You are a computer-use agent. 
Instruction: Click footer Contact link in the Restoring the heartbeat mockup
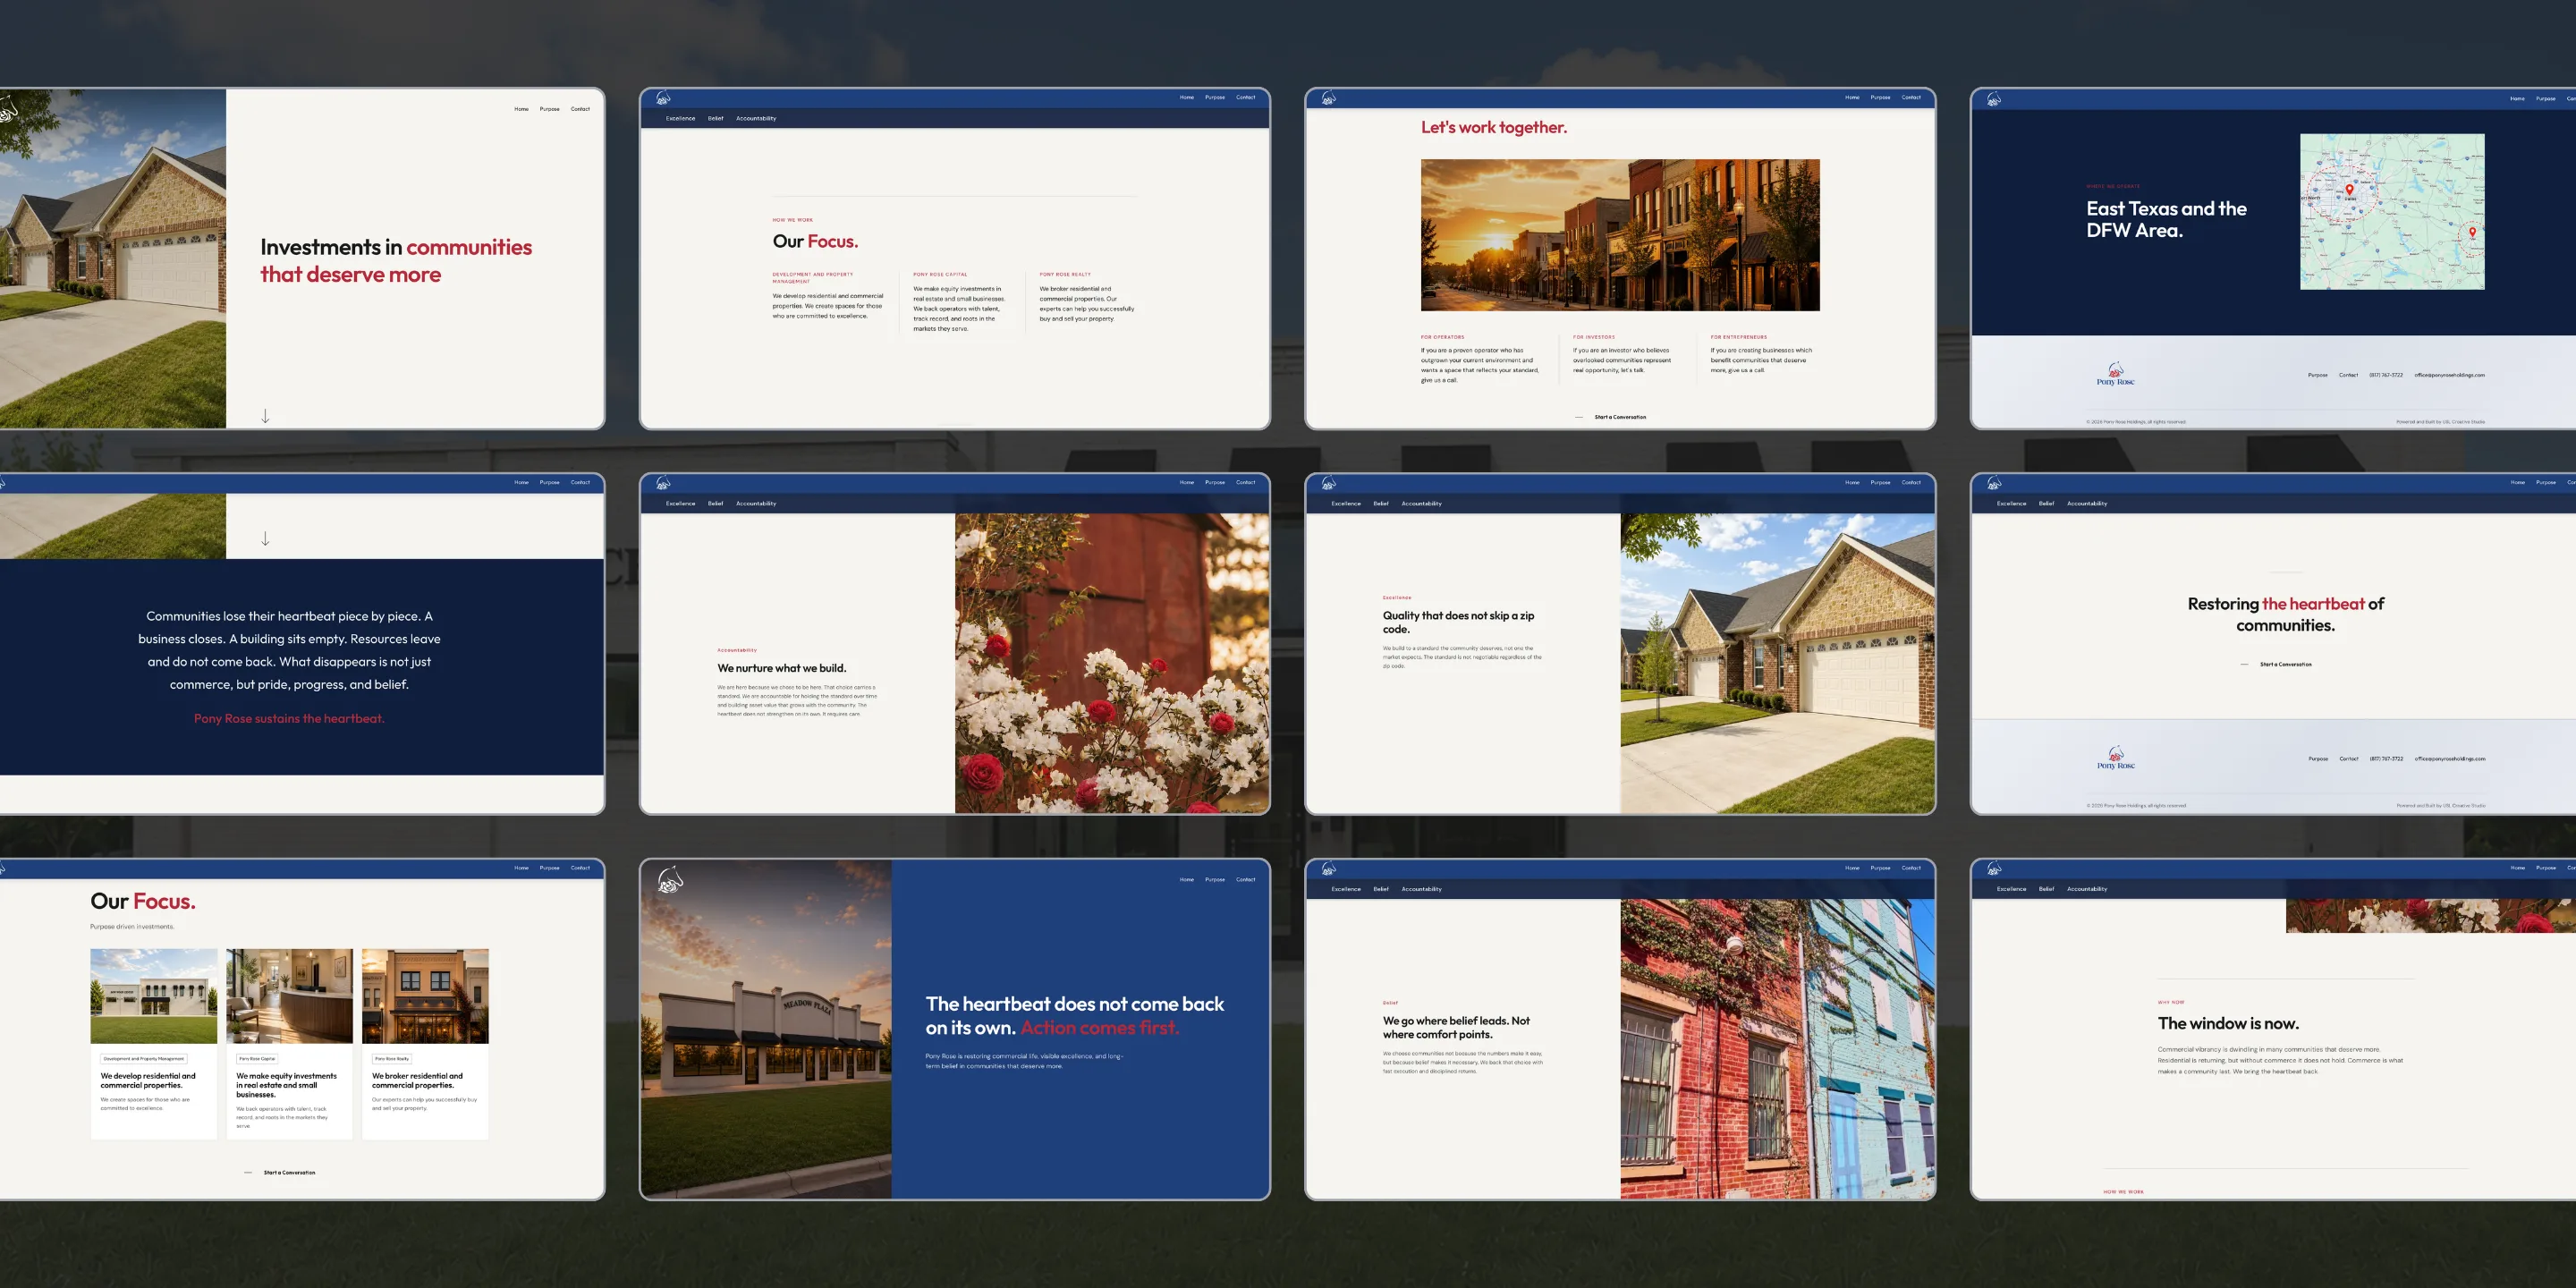[2348, 758]
